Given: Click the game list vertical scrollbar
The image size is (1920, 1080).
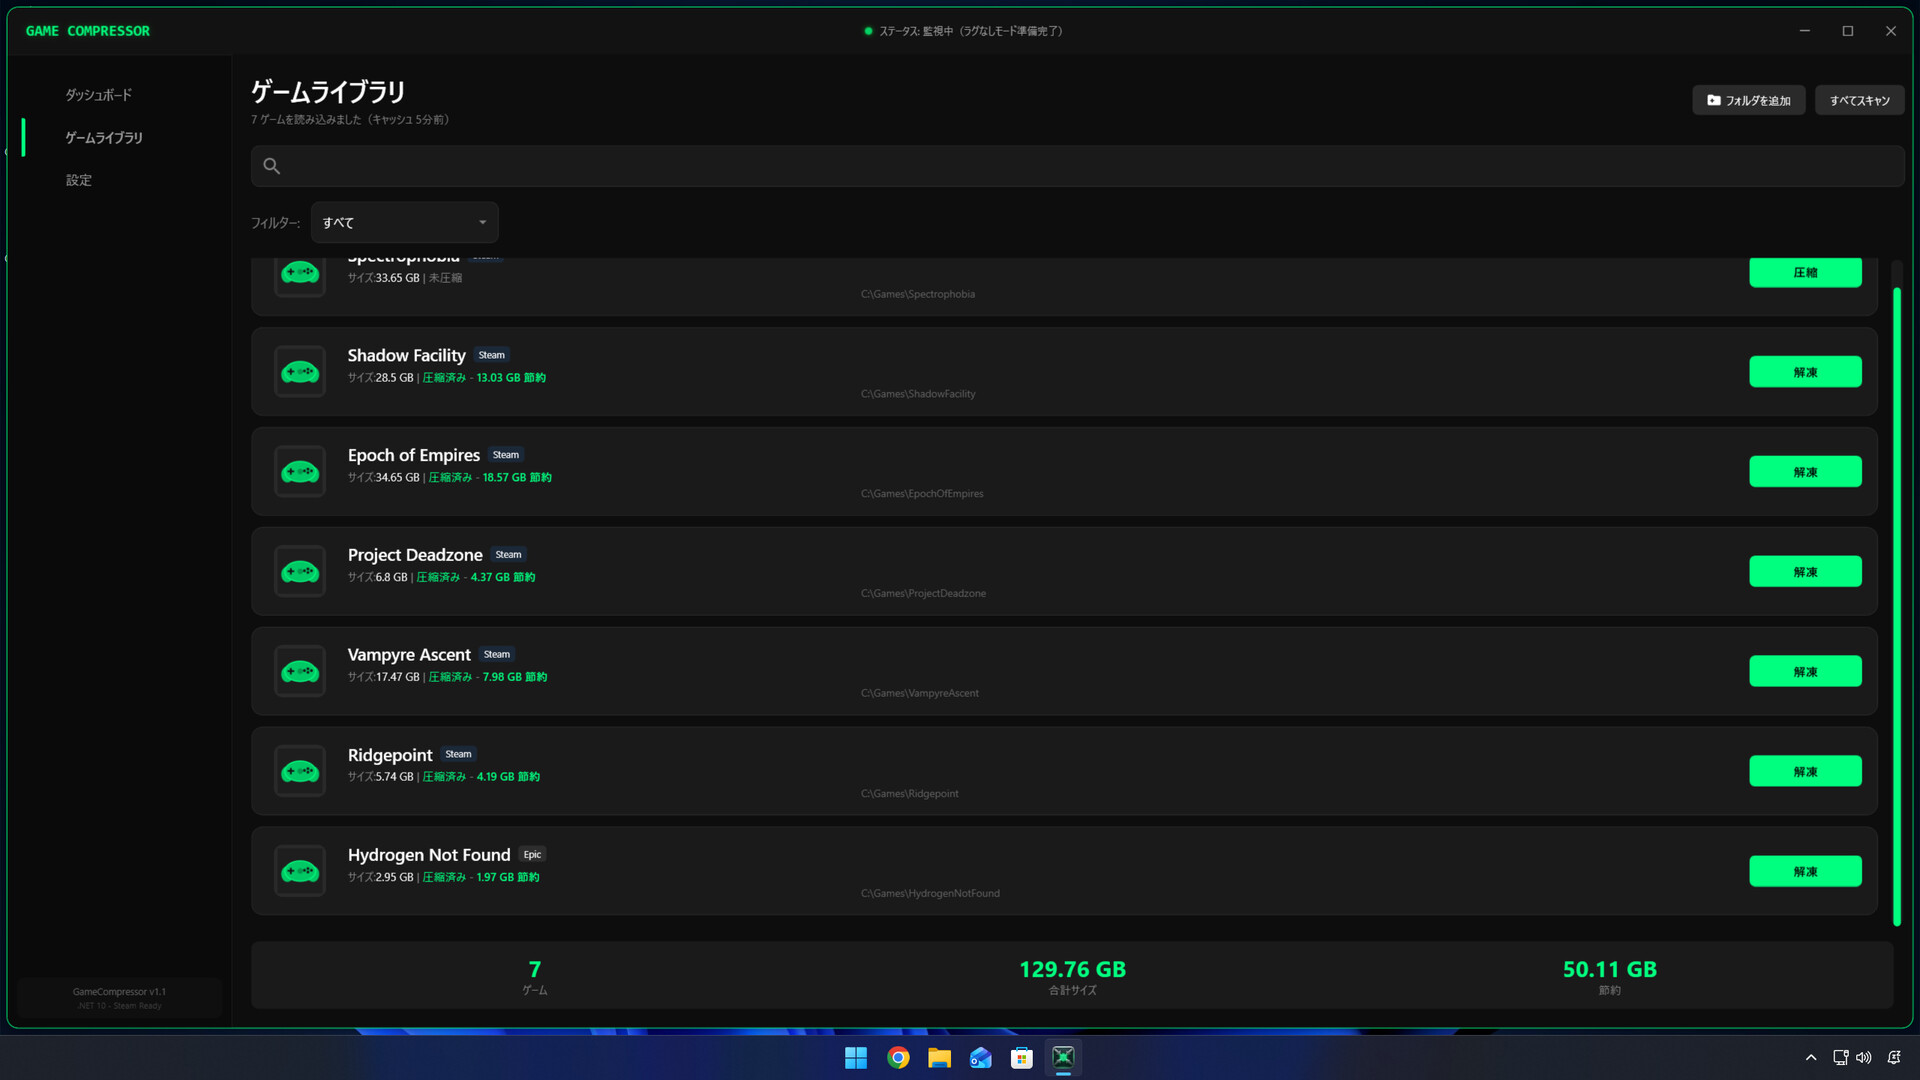Looking at the screenshot, I should click(1897, 600).
